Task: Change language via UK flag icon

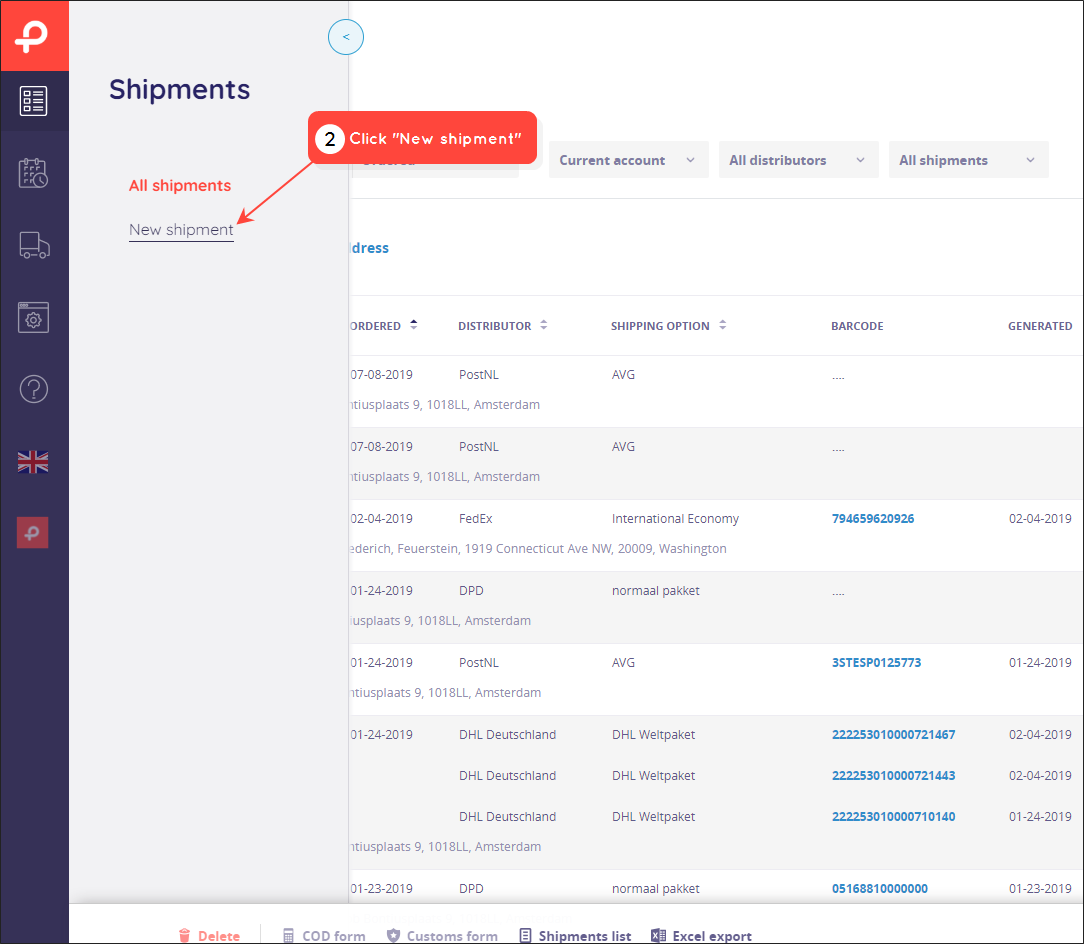Action: point(33,461)
